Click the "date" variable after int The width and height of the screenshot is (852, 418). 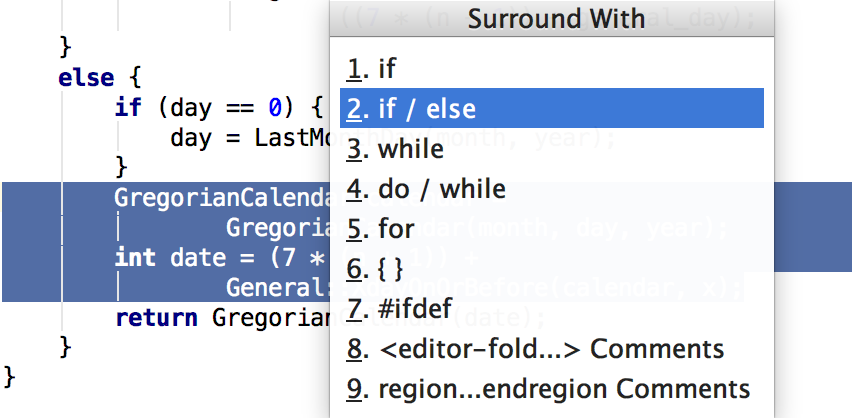point(198,258)
